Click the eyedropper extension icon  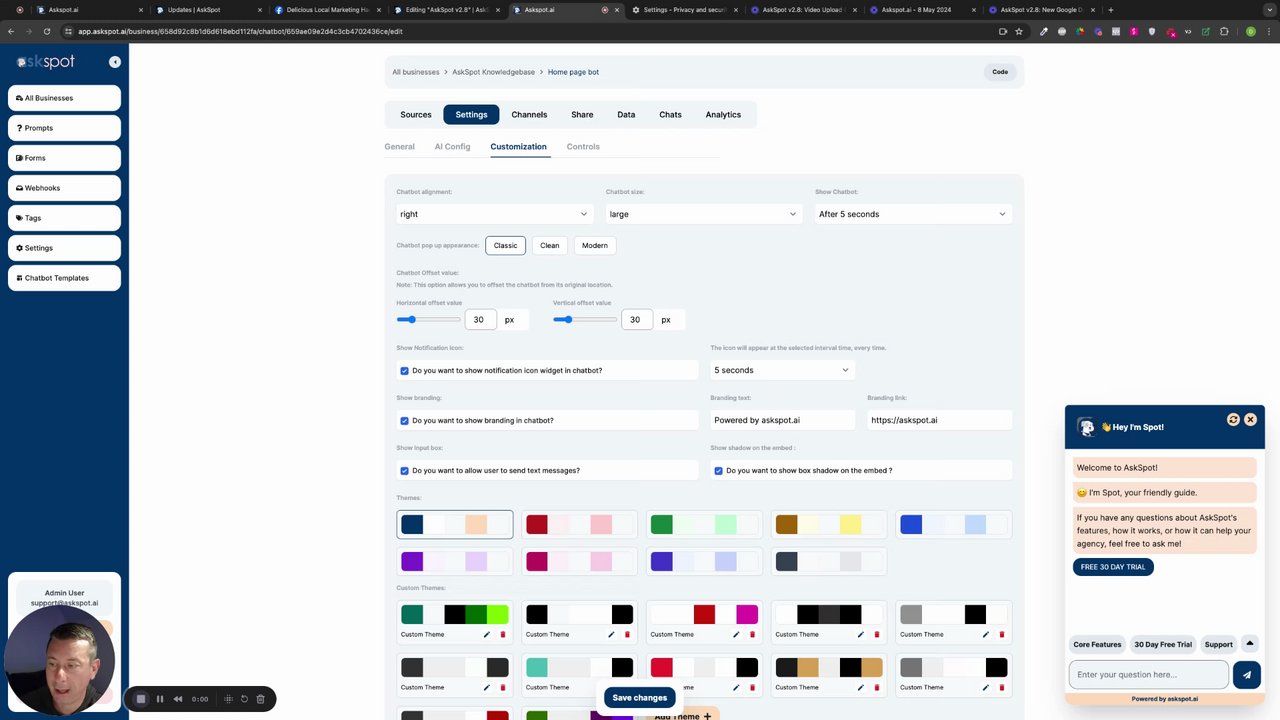pyautogui.click(x=1043, y=31)
